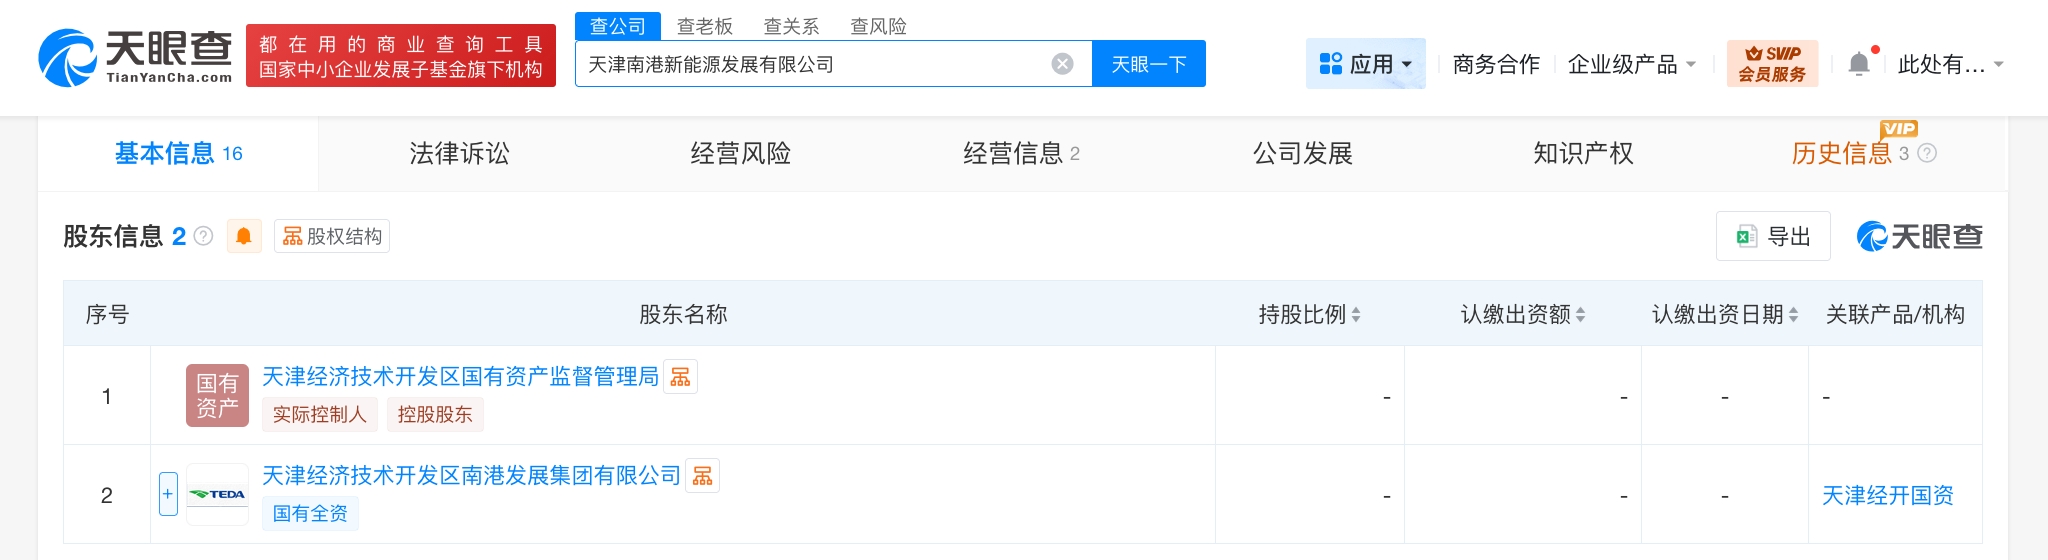
Task: Click the help icon next to 股东信息
Action: 204,236
